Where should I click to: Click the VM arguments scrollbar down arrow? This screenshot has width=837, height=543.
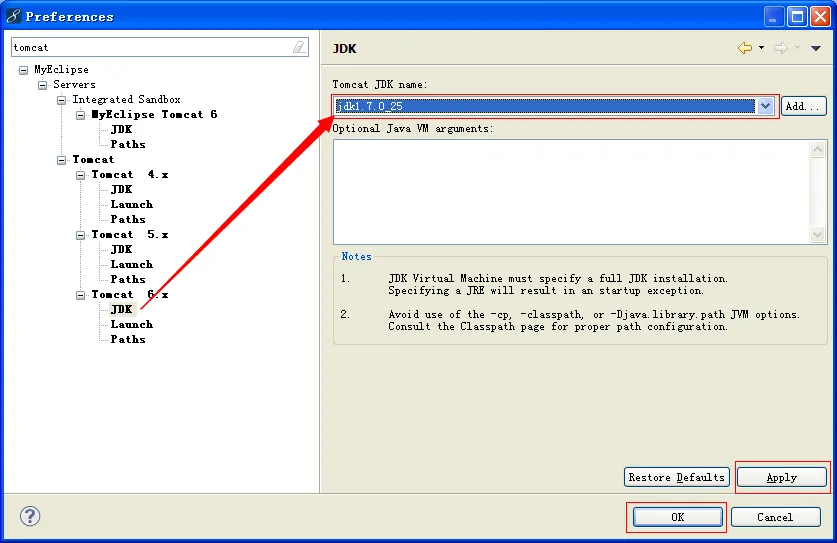pyautogui.click(x=817, y=234)
